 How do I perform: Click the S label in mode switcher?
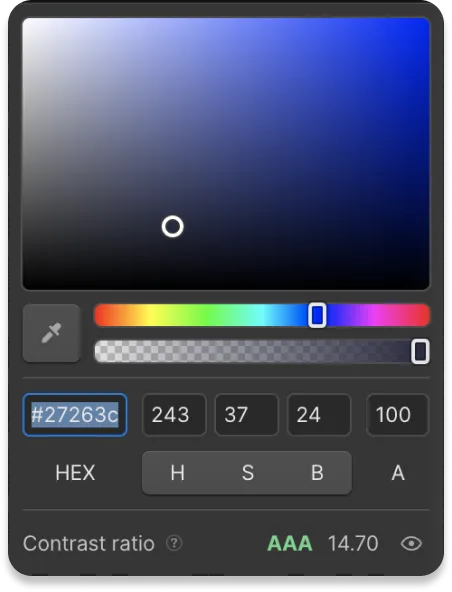(x=247, y=473)
